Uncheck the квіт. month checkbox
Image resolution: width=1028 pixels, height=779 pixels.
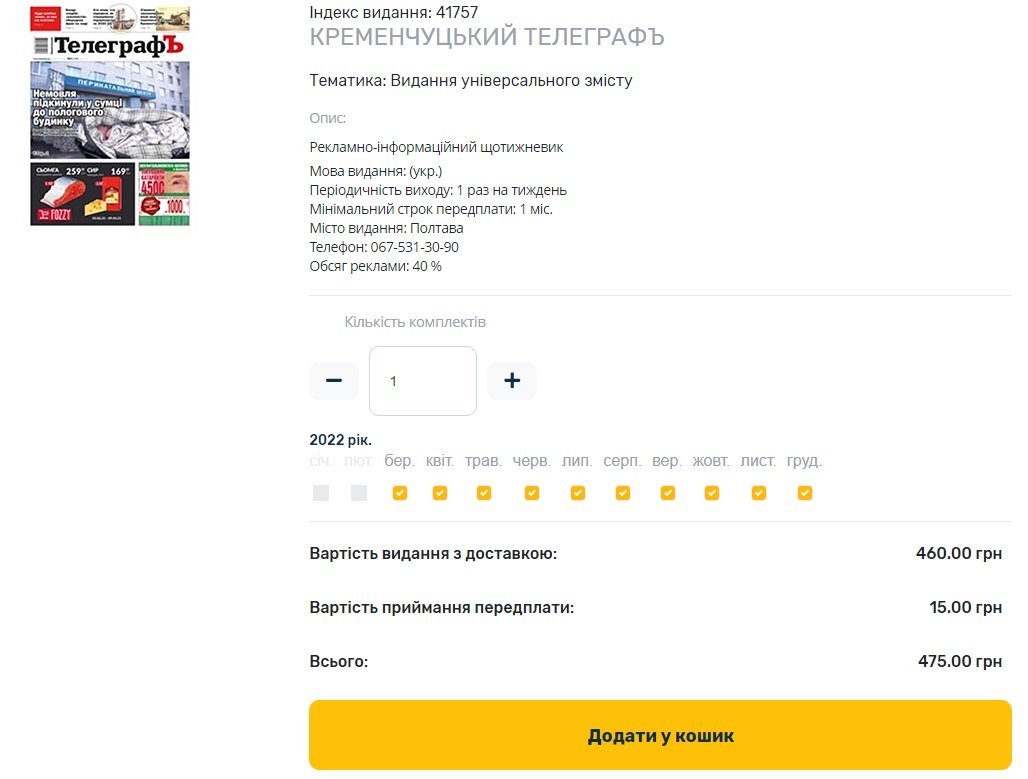coord(440,493)
